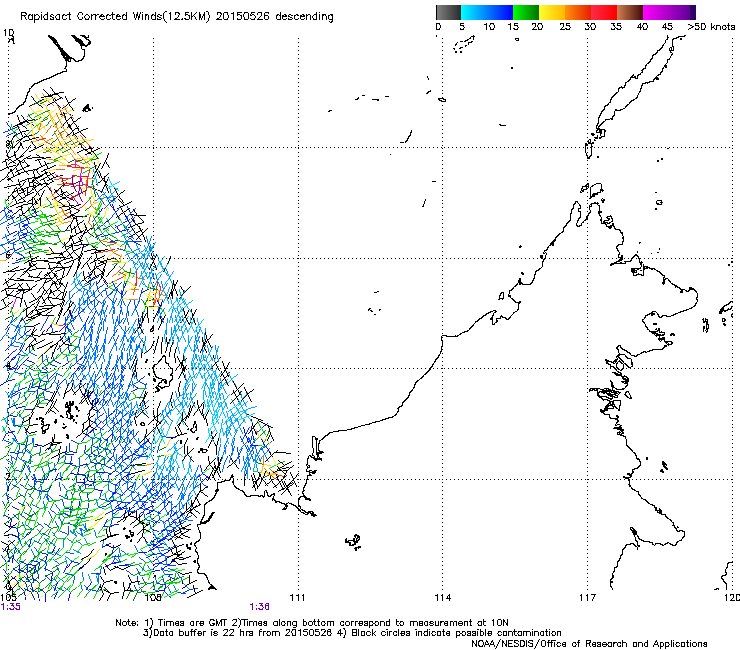
Task: Click the 'Times are GMT' note text
Action: [191, 623]
